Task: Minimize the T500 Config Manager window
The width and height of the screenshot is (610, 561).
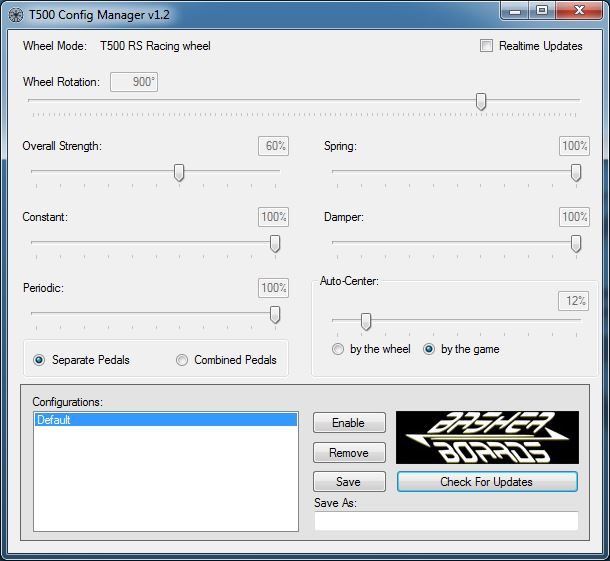Action: [515, 11]
